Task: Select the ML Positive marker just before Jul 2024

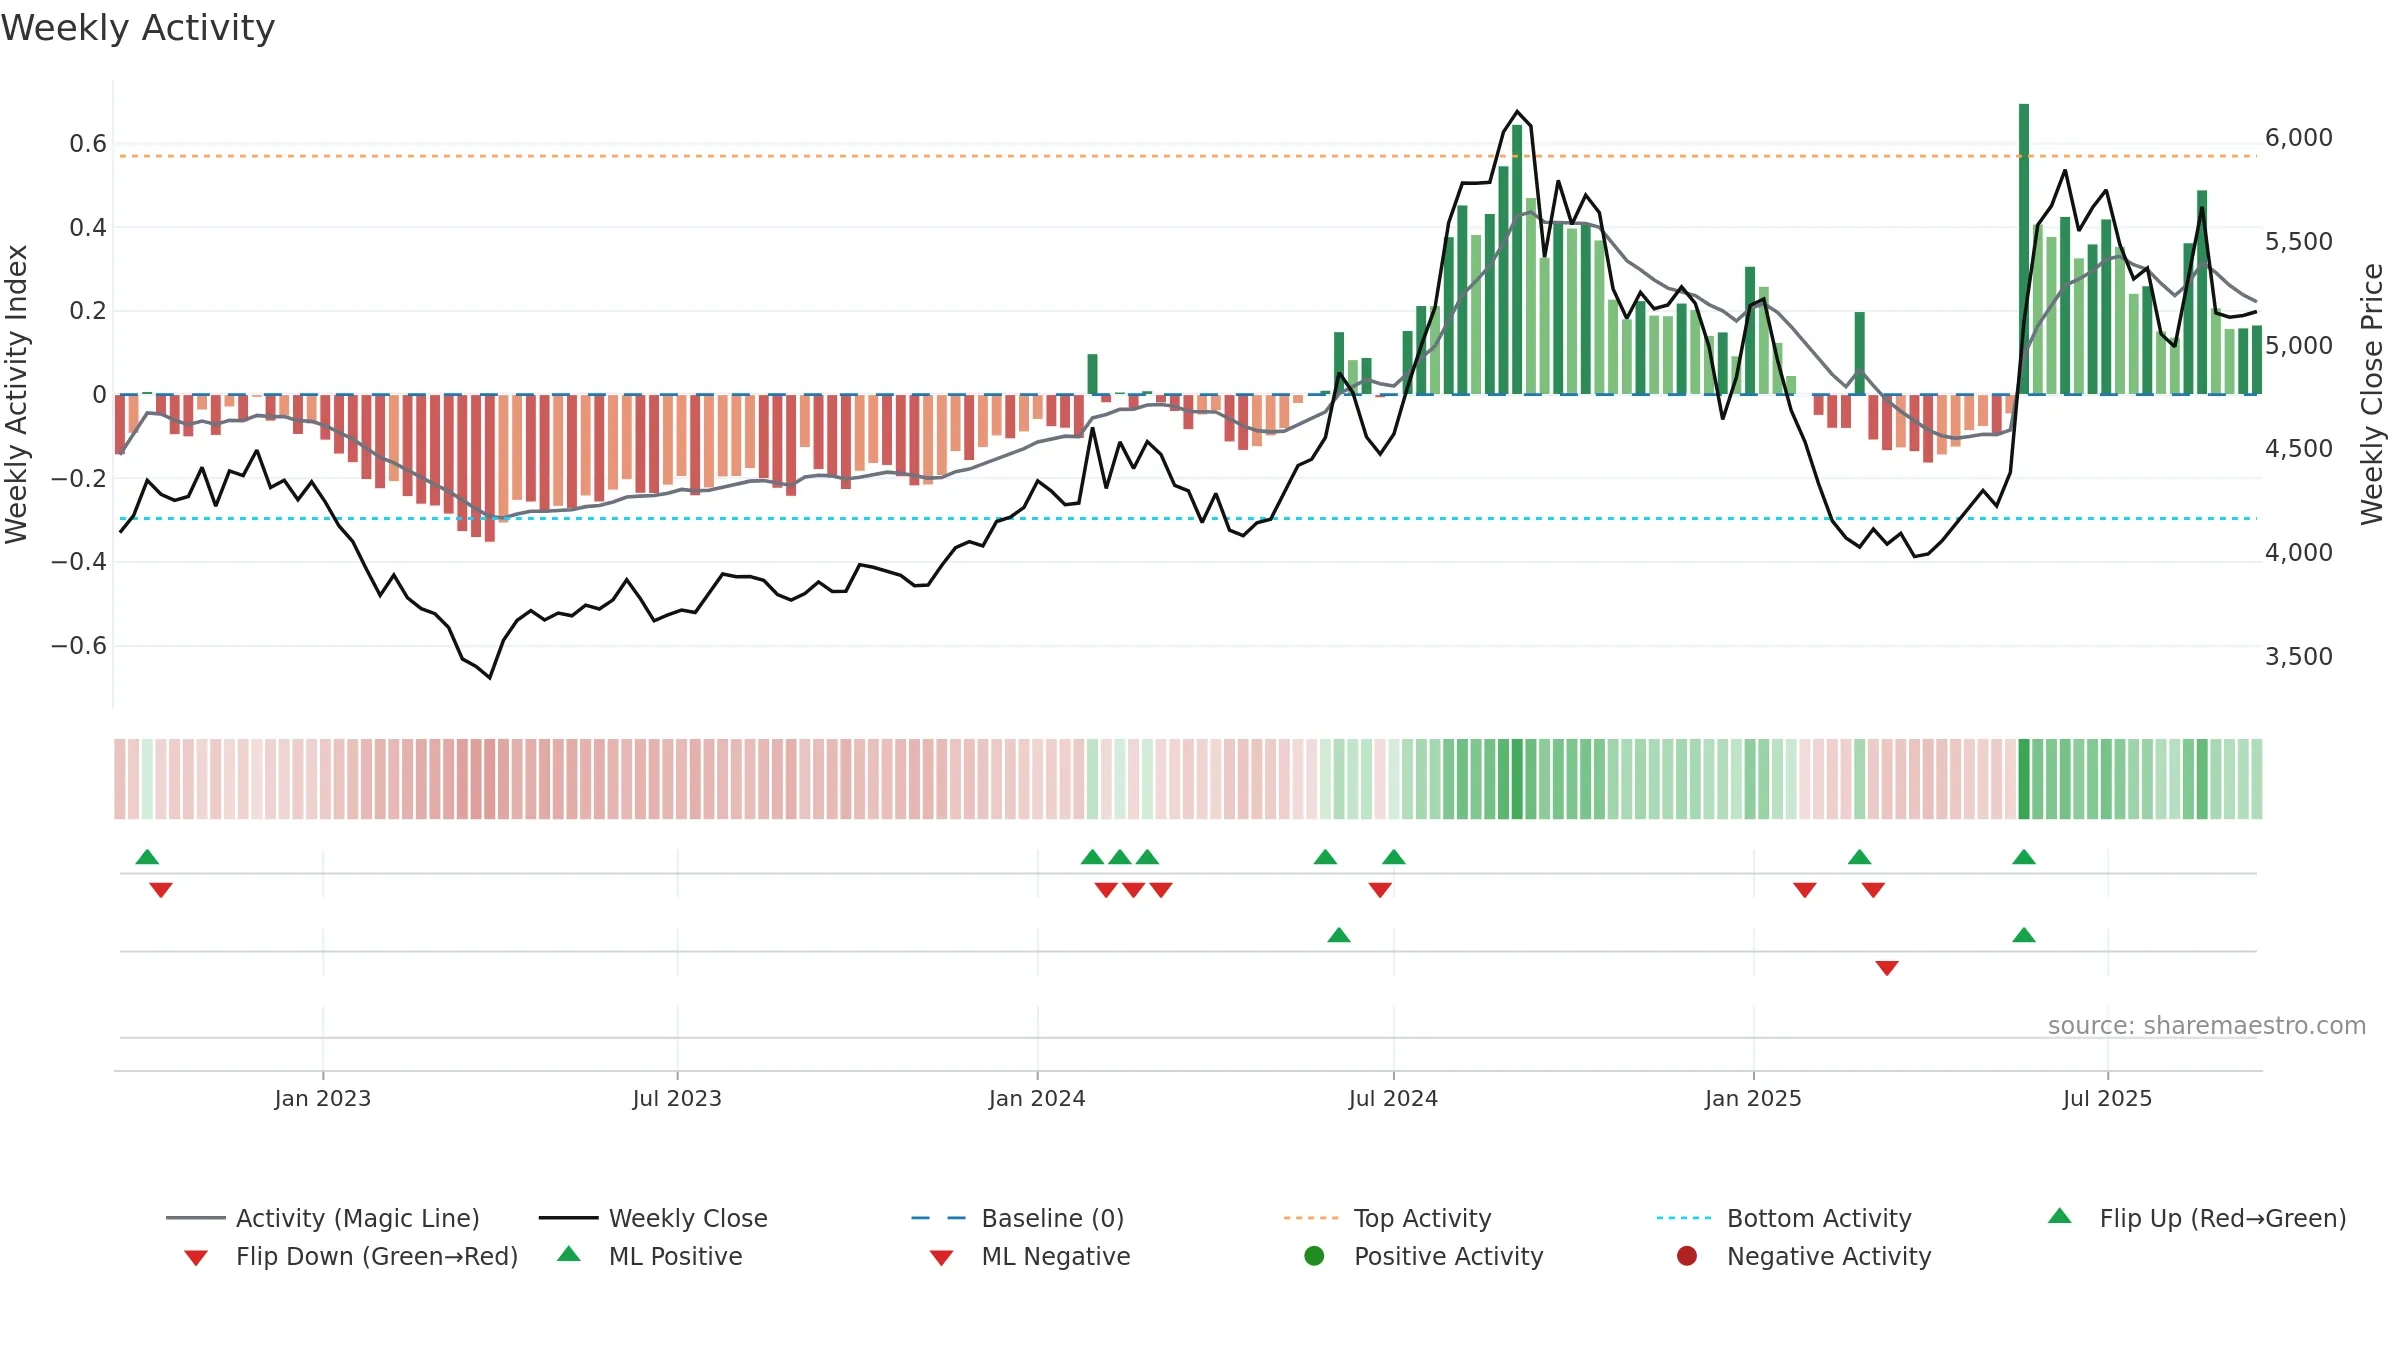Action: pos(1339,935)
